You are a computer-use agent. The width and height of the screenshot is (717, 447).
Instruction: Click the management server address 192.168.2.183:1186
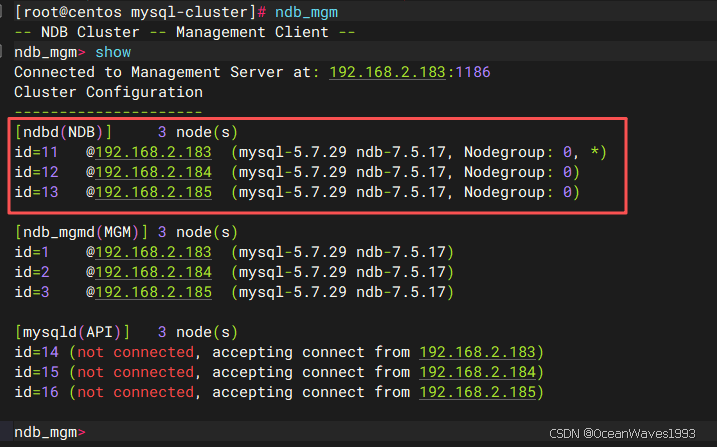tap(410, 72)
